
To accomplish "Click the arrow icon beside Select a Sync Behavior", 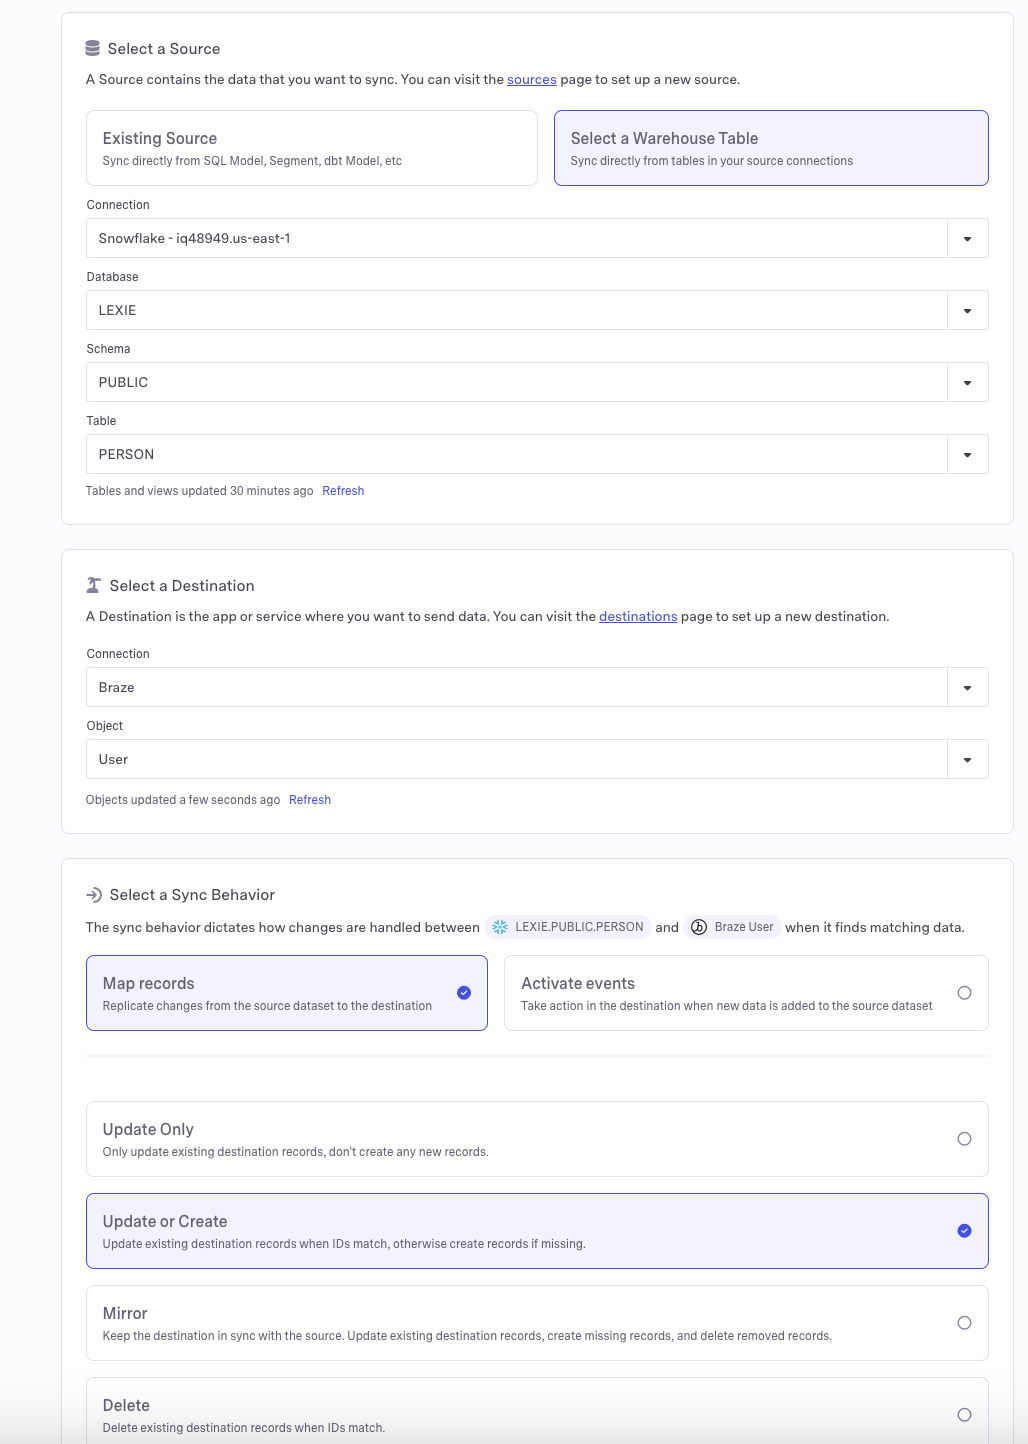I will tap(94, 894).
